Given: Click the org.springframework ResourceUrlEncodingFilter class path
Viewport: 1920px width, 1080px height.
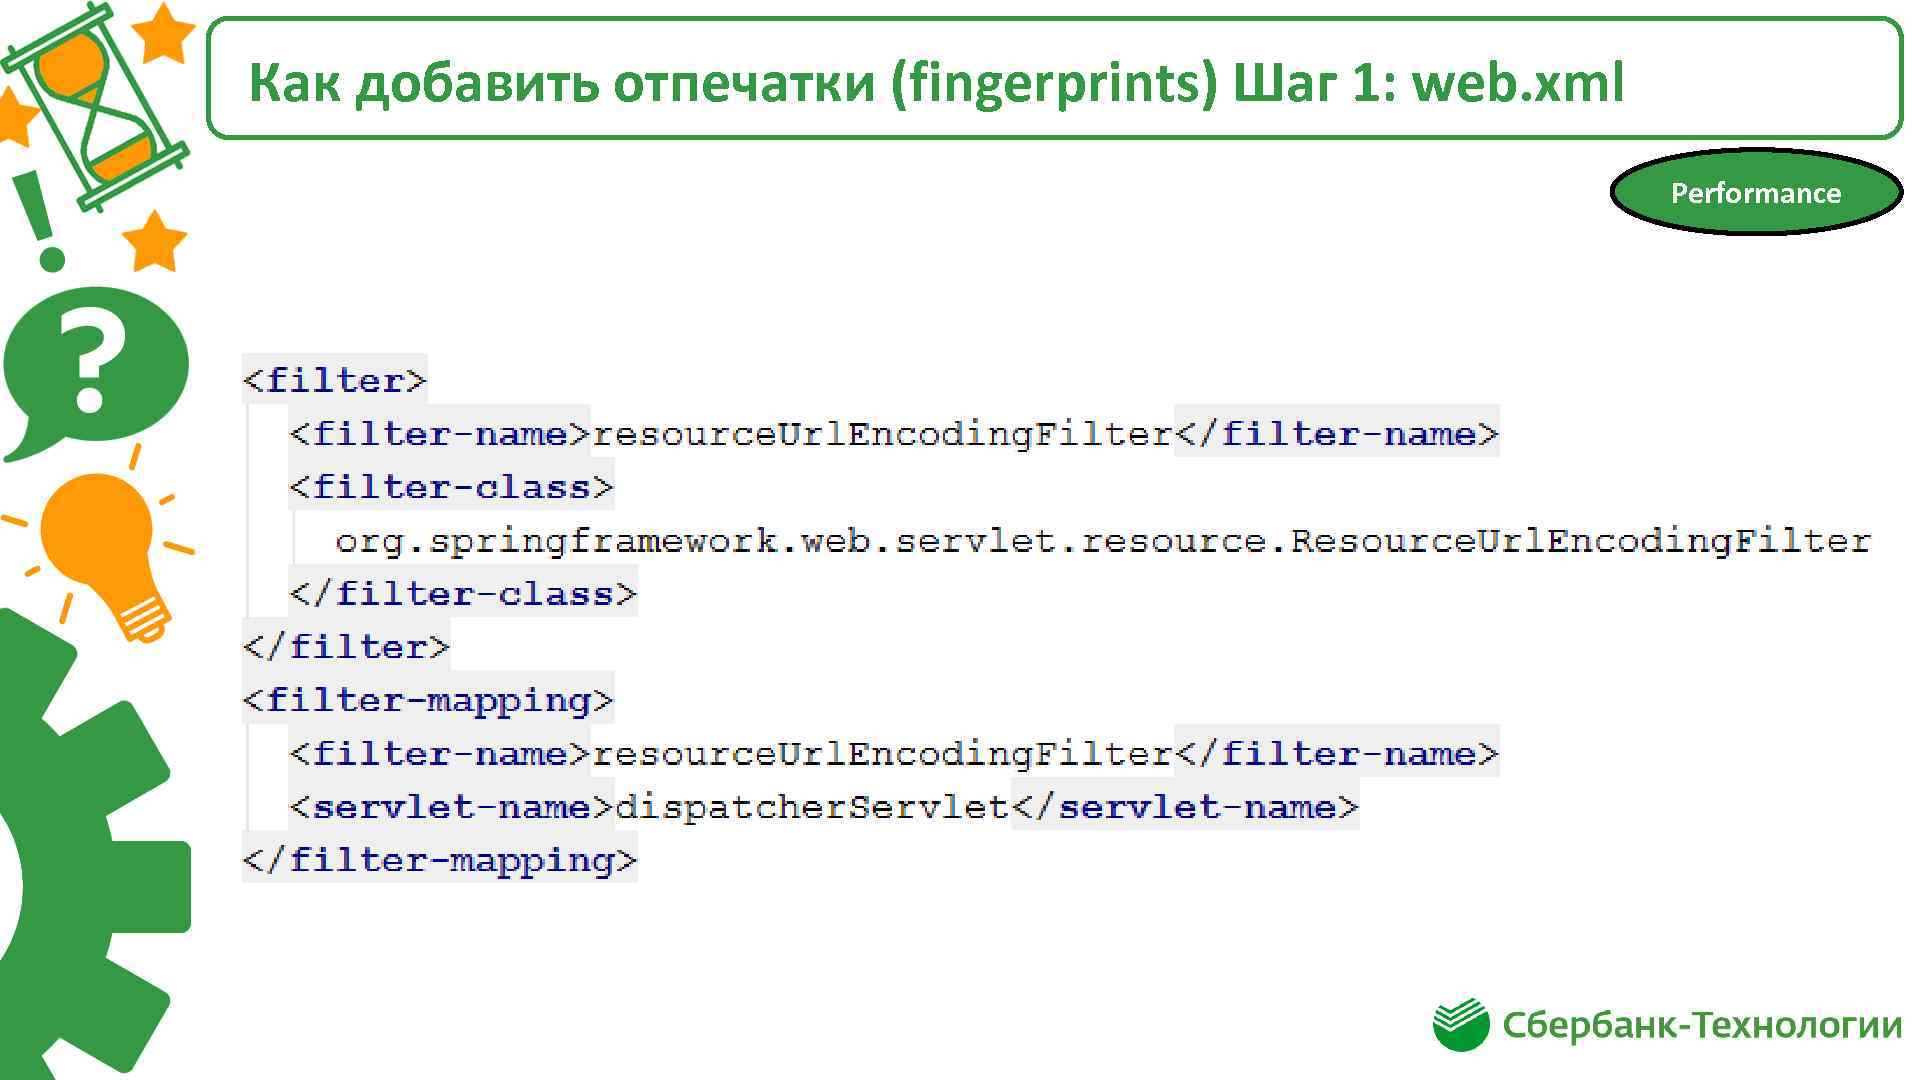Looking at the screenshot, I should (x=1102, y=541).
